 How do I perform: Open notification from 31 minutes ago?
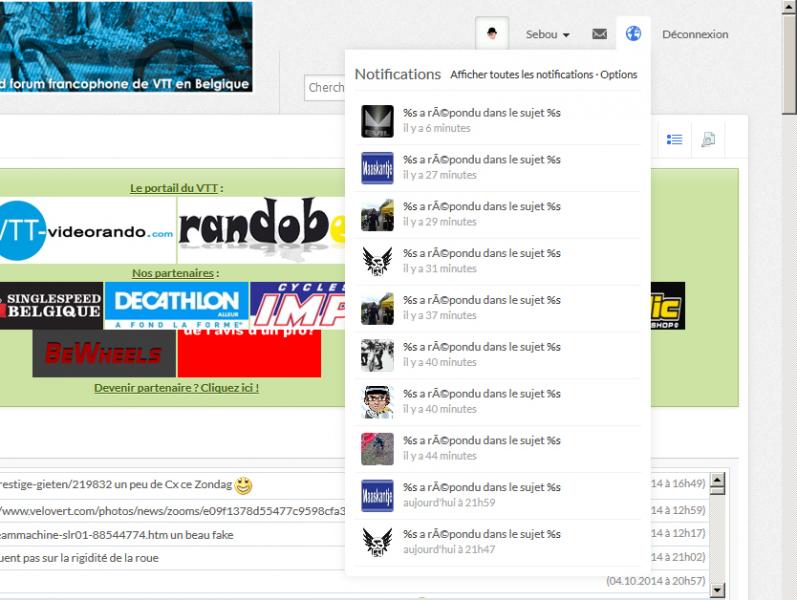(497, 261)
